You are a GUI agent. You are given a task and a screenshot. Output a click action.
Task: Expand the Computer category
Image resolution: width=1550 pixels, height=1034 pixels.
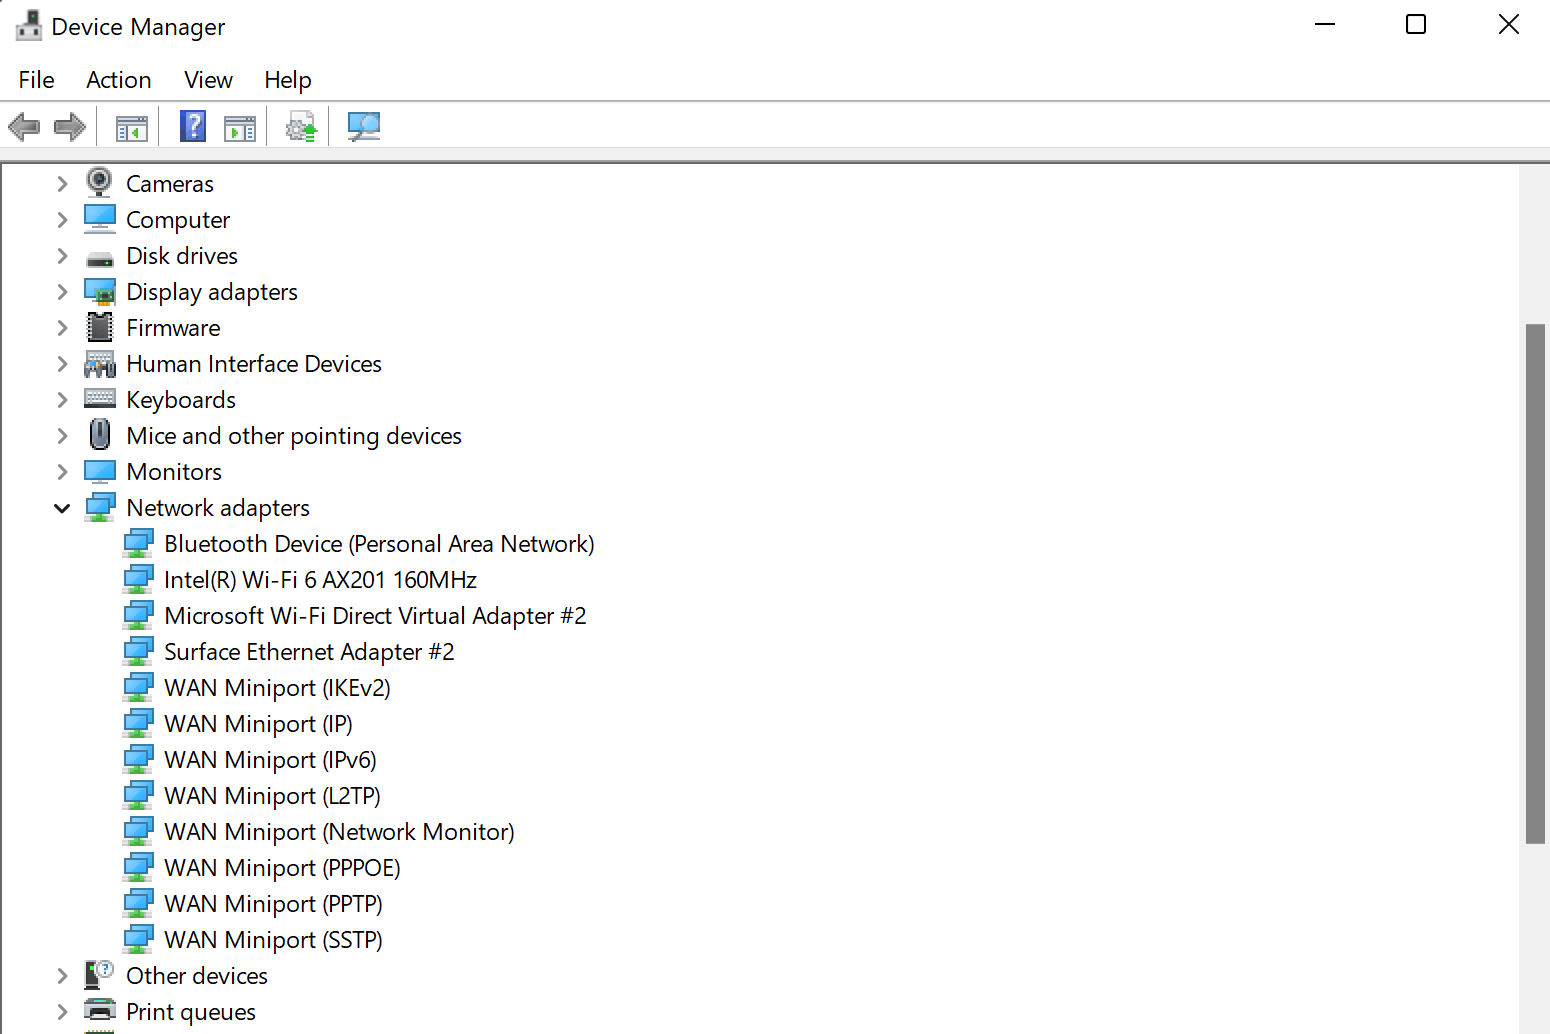tap(62, 219)
